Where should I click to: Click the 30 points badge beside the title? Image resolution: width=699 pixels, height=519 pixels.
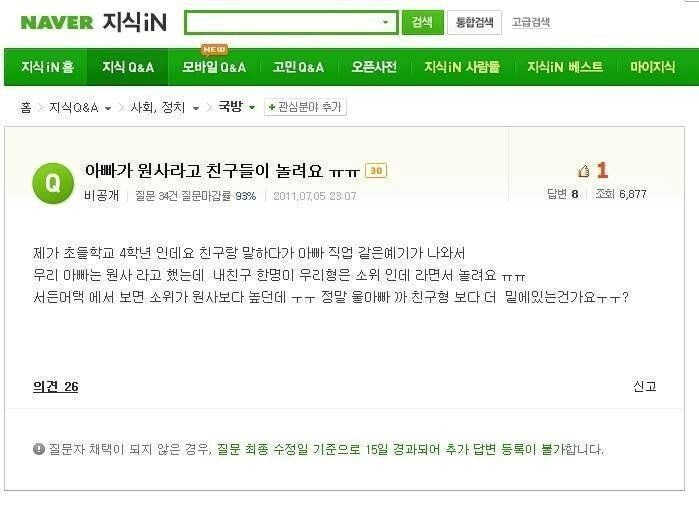point(376,171)
